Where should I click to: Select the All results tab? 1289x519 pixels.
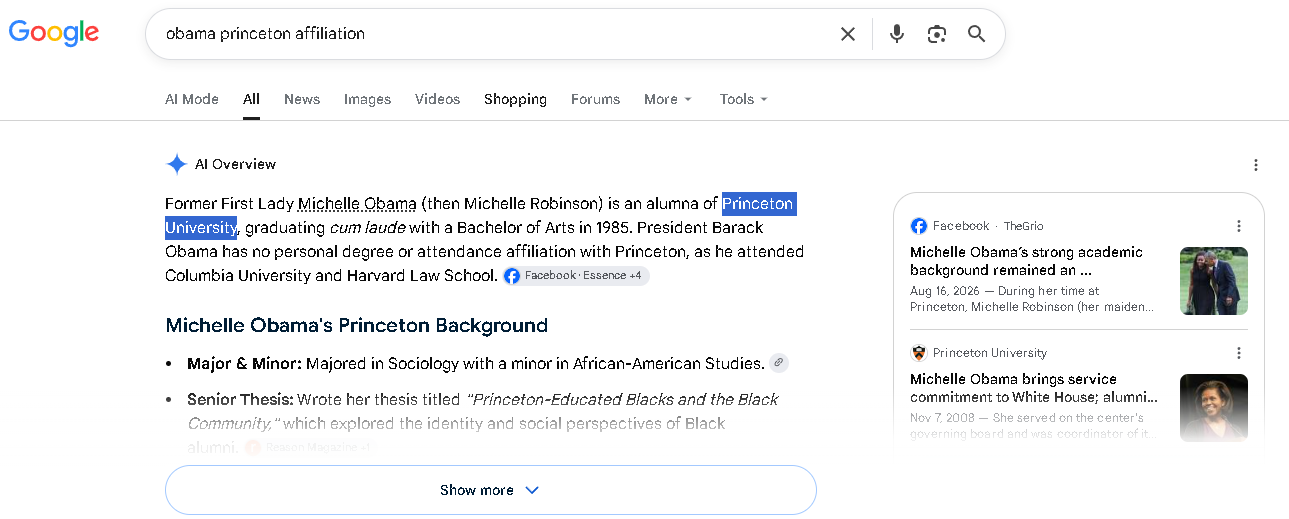coord(251,99)
